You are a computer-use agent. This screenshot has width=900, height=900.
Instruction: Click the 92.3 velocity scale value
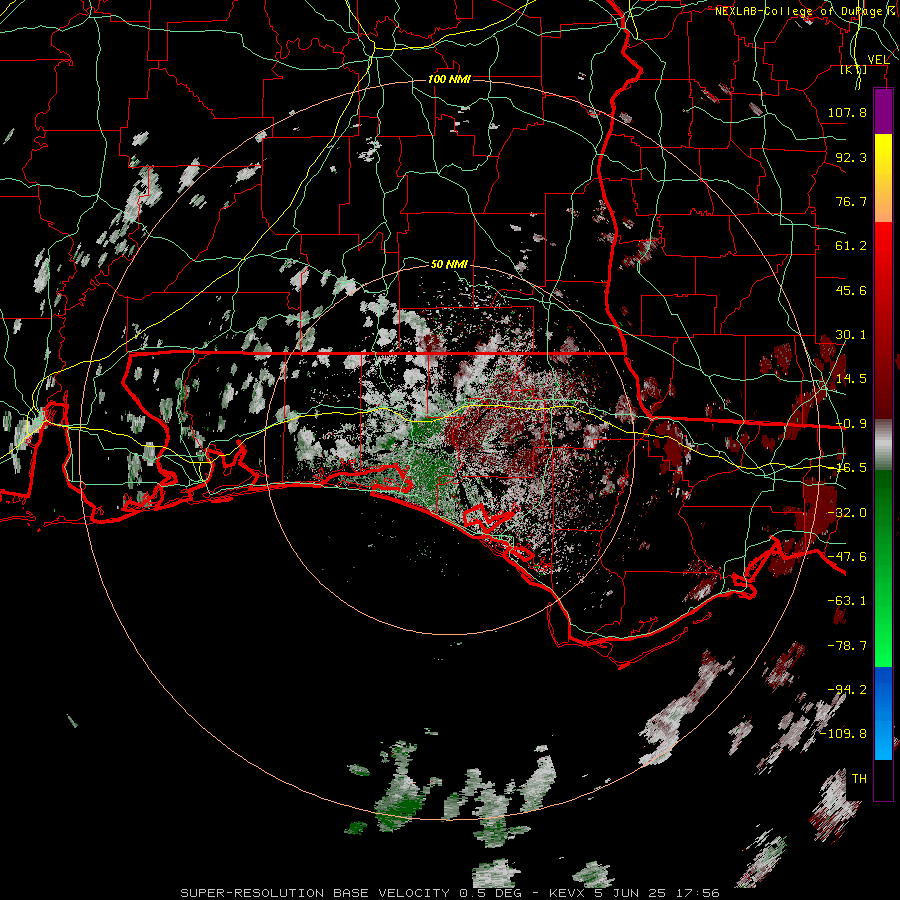point(851,157)
